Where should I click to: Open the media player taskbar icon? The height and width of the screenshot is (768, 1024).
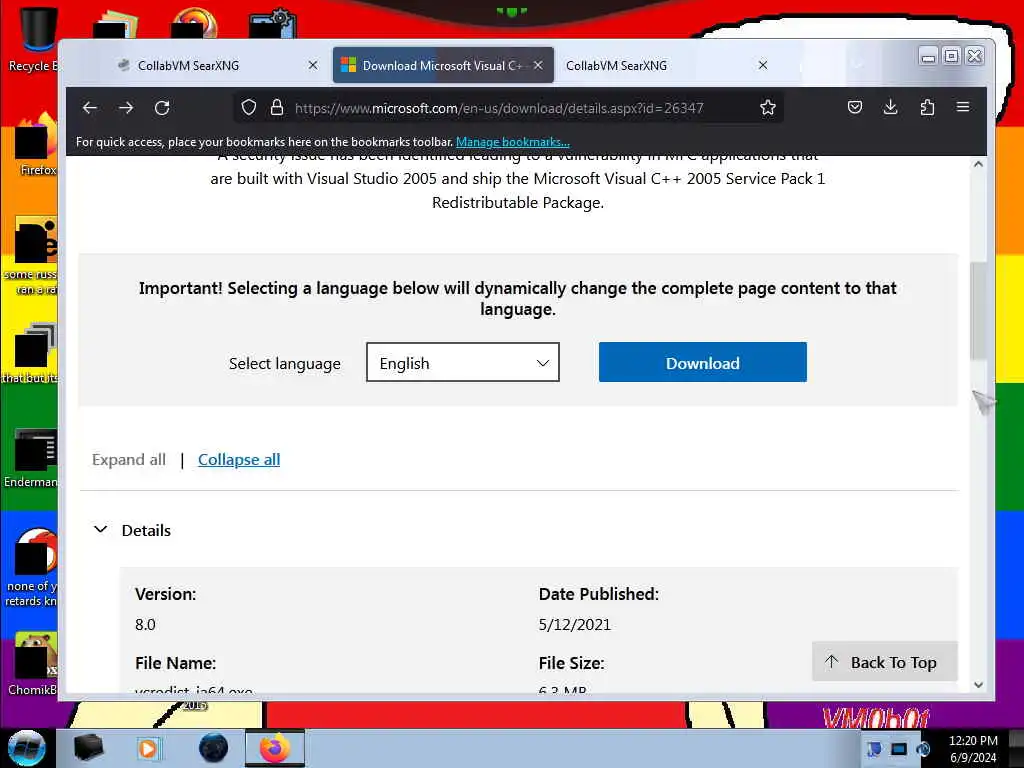click(x=148, y=748)
